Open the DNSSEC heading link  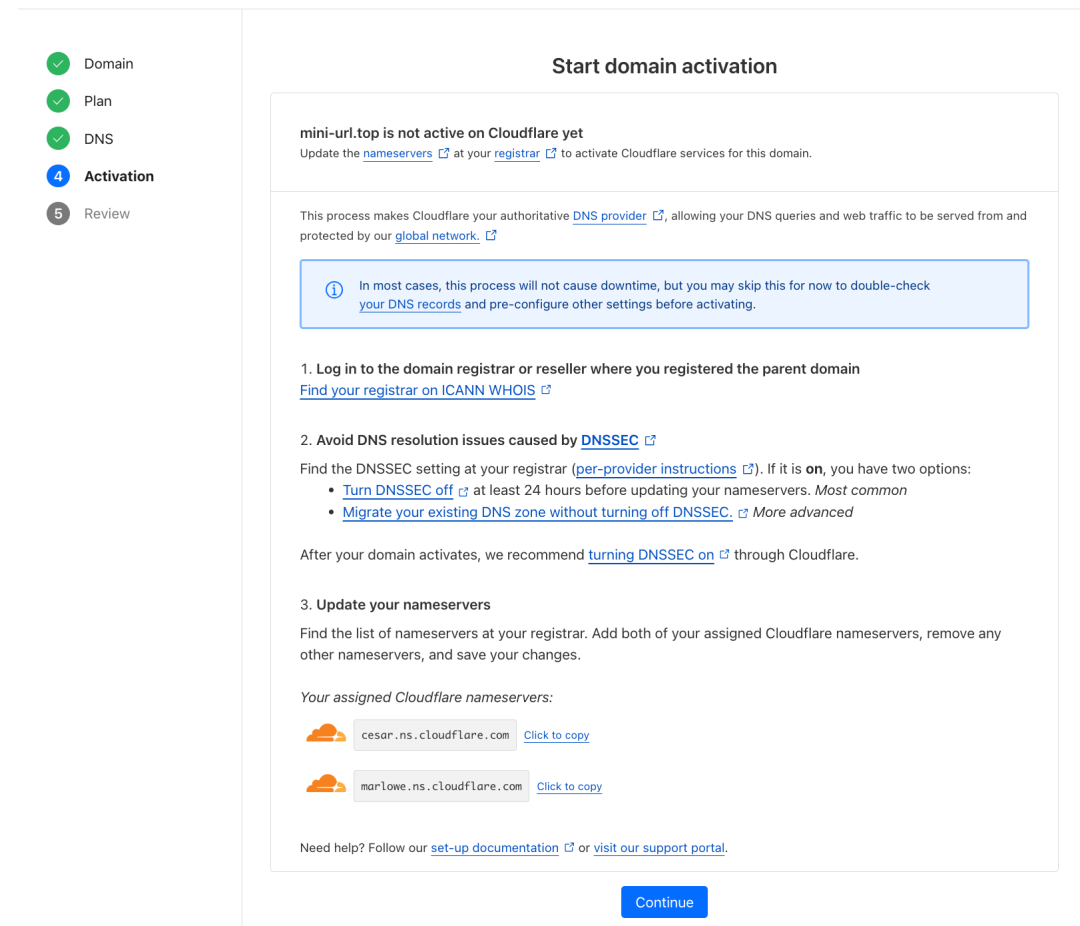[x=610, y=440]
